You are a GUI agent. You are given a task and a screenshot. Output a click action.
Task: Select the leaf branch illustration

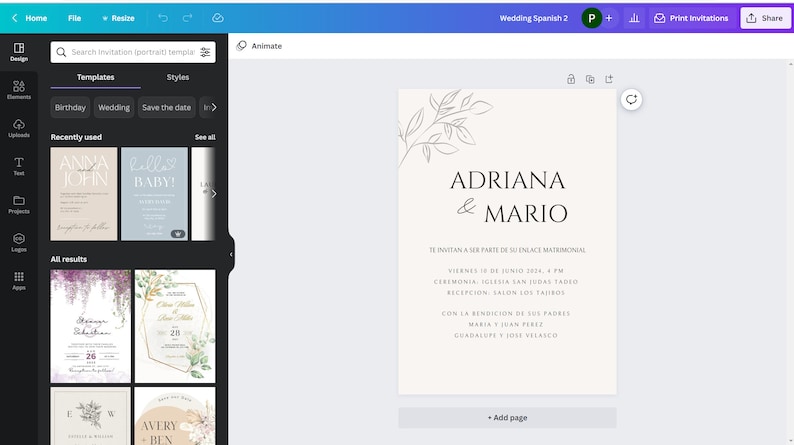(445, 127)
